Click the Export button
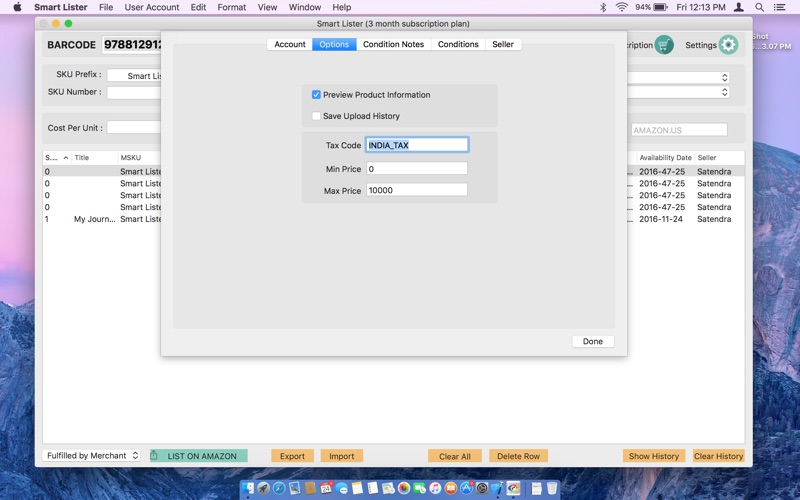 292,456
